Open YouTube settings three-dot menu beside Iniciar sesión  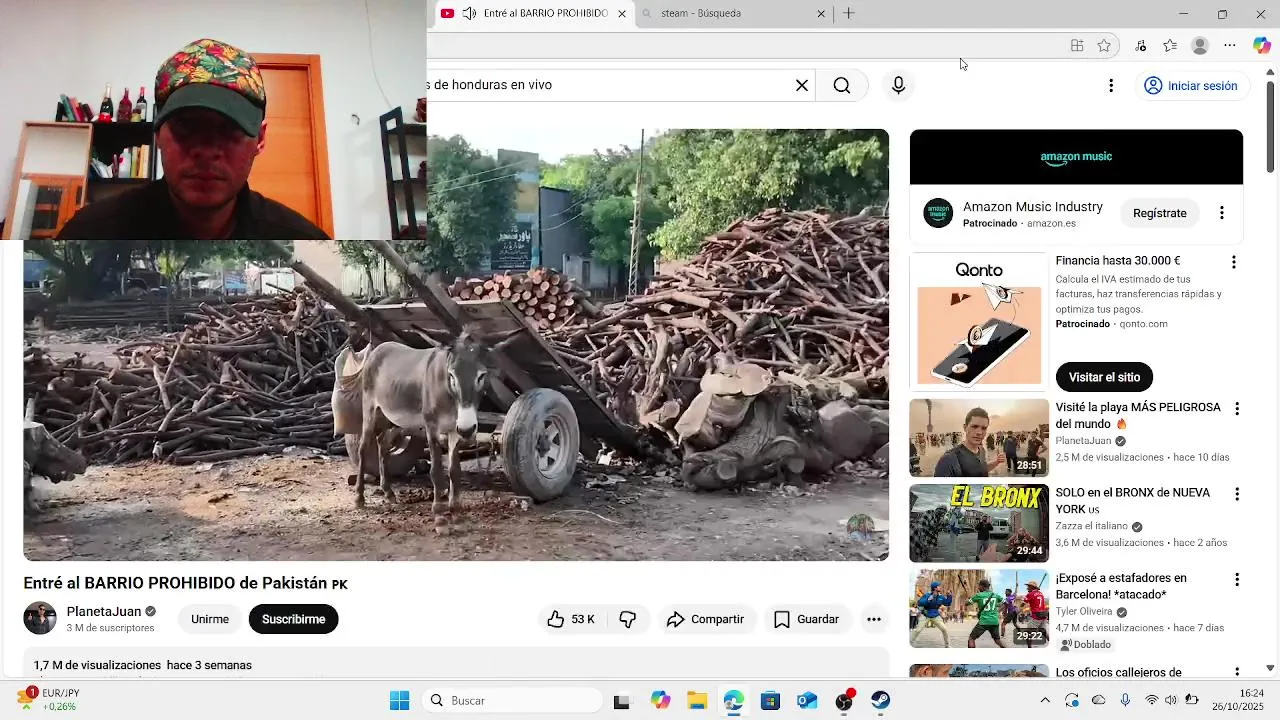[1110, 86]
